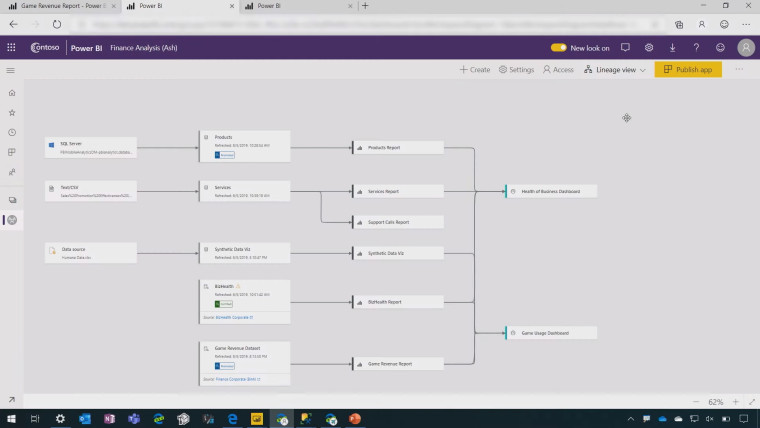Open the user profile avatar
Screen dimensions: 760x428
(x=746, y=48)
